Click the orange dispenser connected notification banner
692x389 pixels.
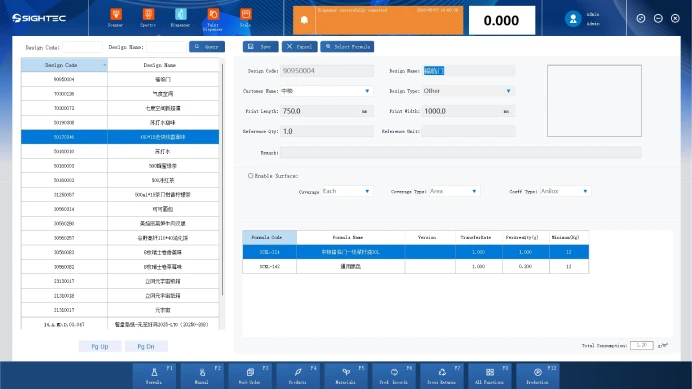378,20
